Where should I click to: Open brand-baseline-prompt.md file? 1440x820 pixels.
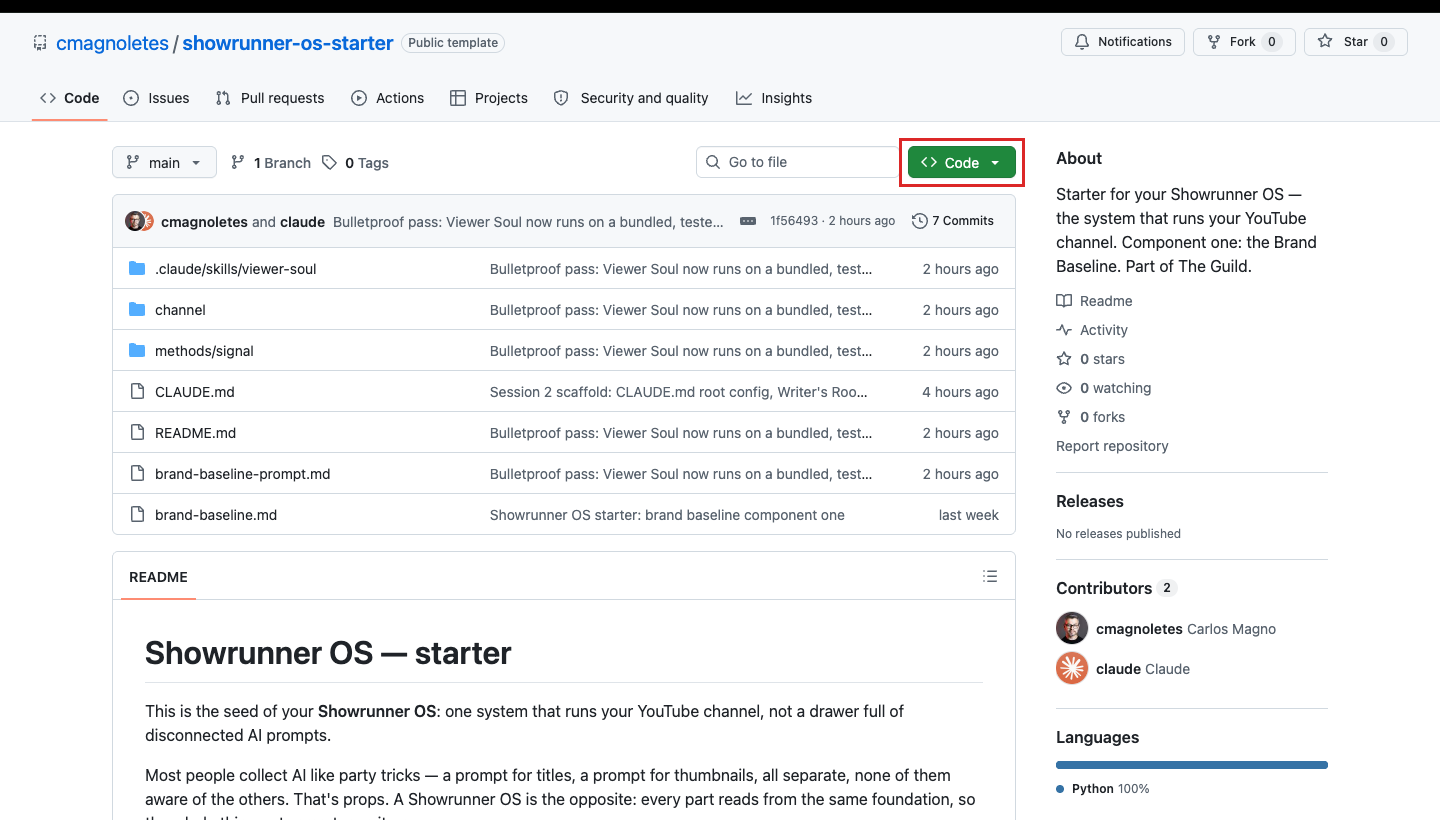(x=242, y=474)
